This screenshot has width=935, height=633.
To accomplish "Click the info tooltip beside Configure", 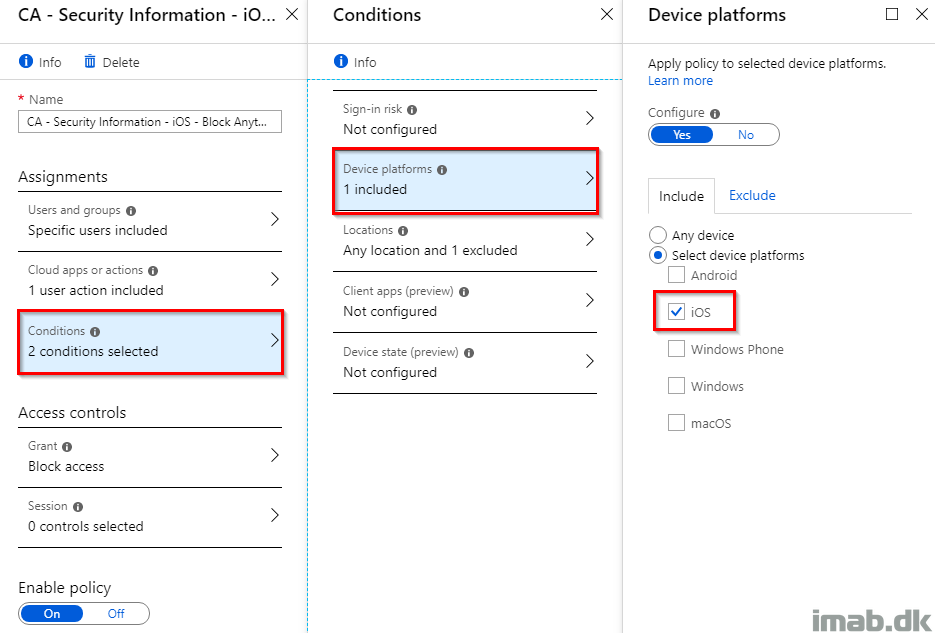I will pos(715,113).
